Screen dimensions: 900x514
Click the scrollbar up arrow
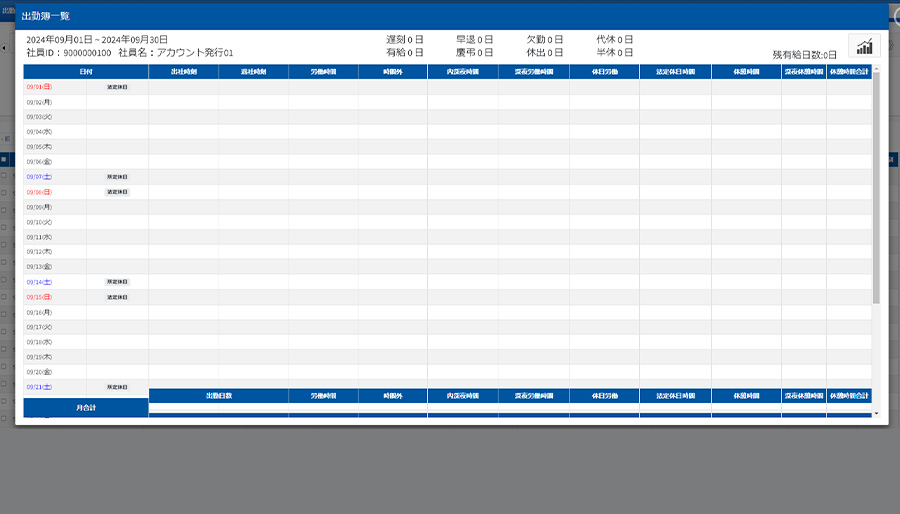[876, 70]
